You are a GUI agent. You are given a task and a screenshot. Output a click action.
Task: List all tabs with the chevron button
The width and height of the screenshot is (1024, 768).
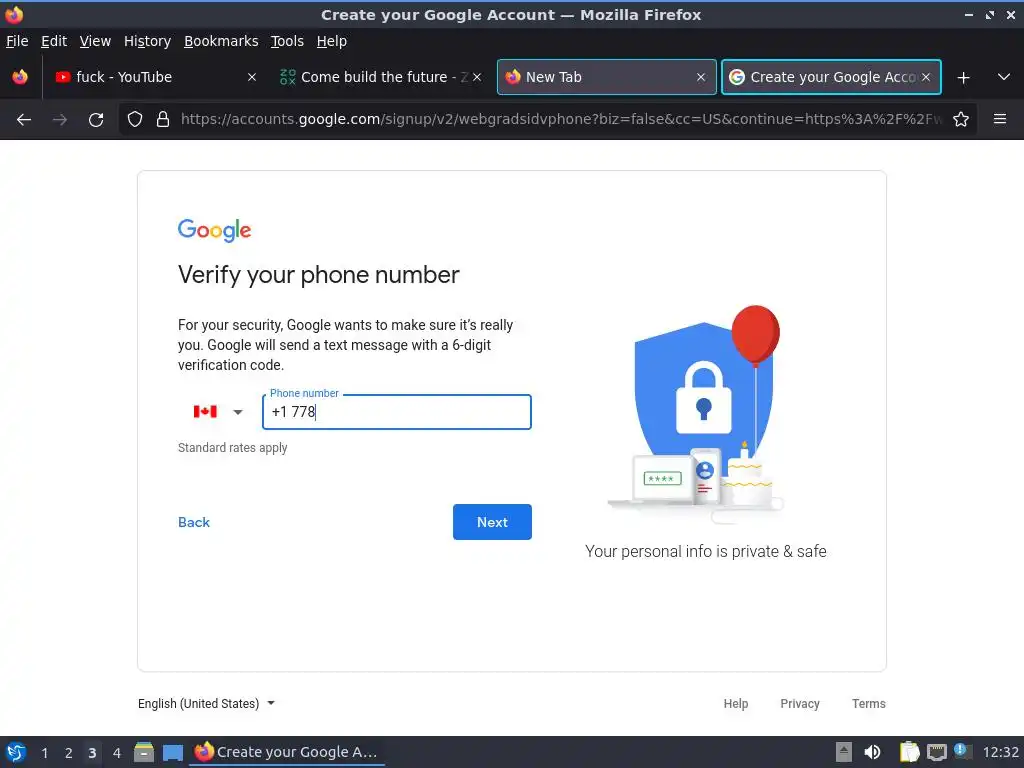pyautogui.click(x=1004, y=77)
